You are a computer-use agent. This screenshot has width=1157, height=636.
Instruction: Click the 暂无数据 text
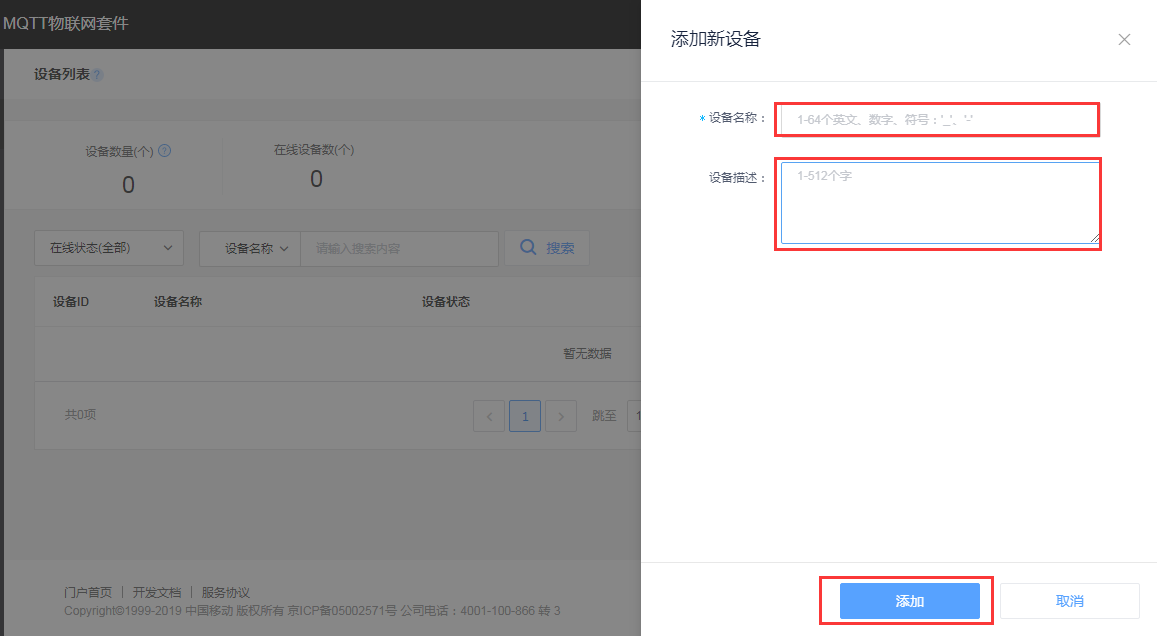[587, 353]
